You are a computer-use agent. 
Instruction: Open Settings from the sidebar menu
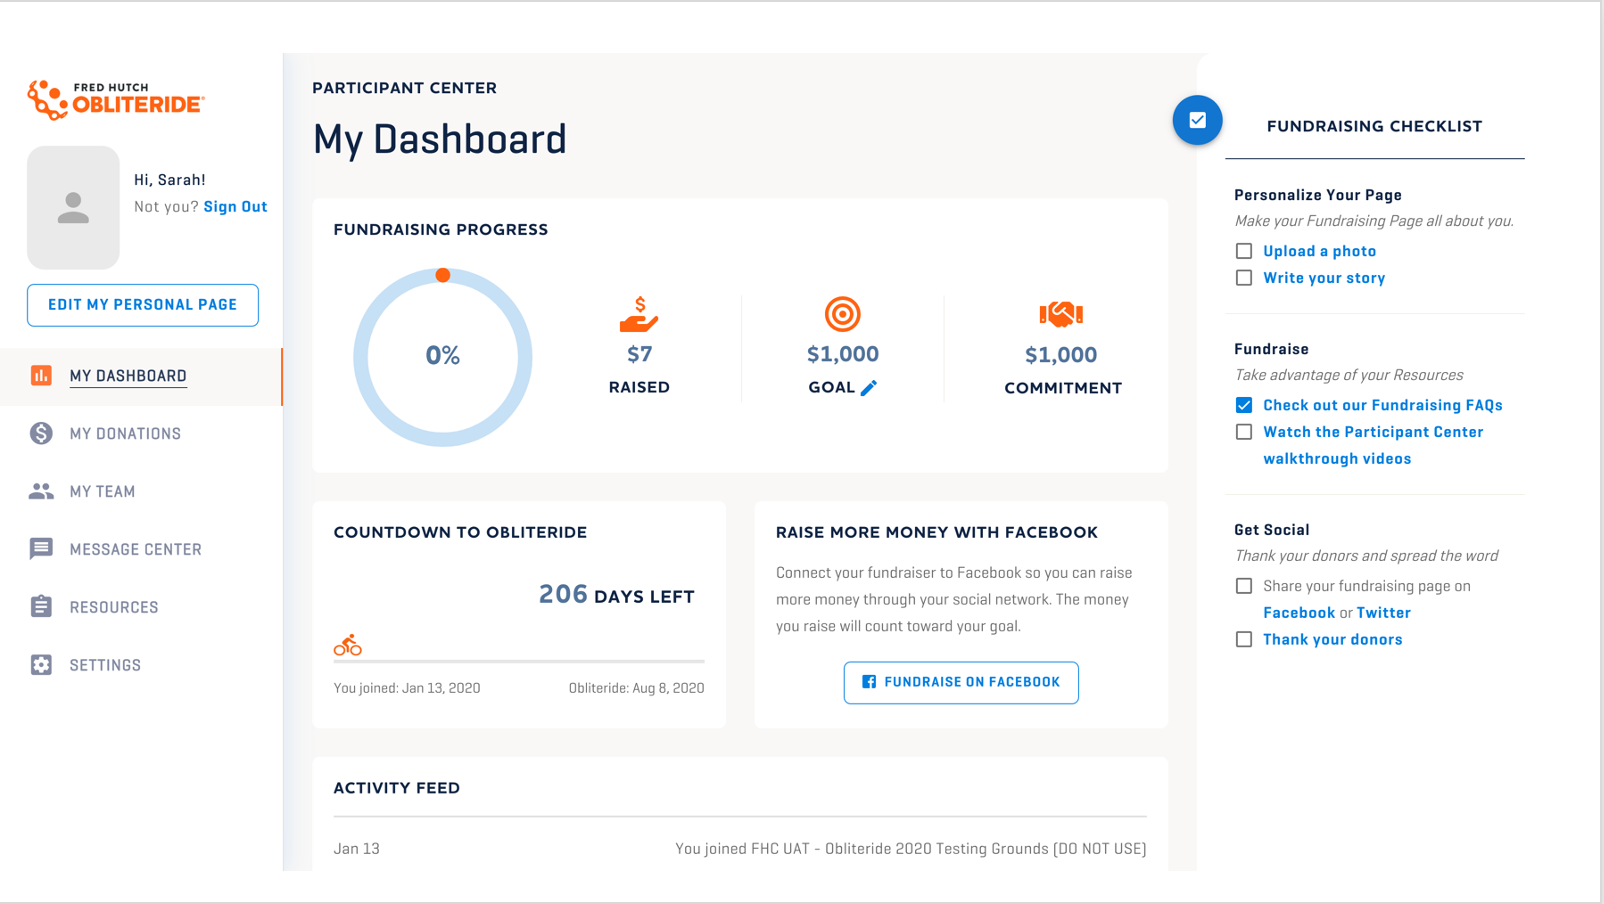tap(106, 664)
